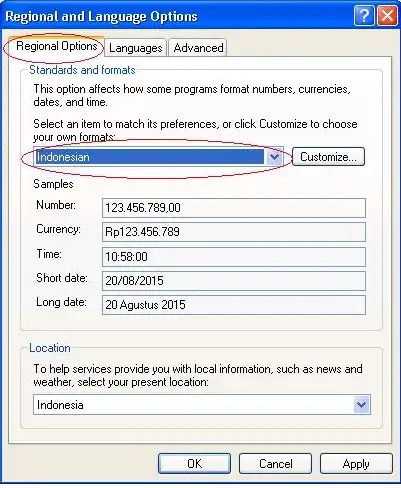401x488 pixels.
Task: Apply the regional settings changes
Action: point(356,464)
